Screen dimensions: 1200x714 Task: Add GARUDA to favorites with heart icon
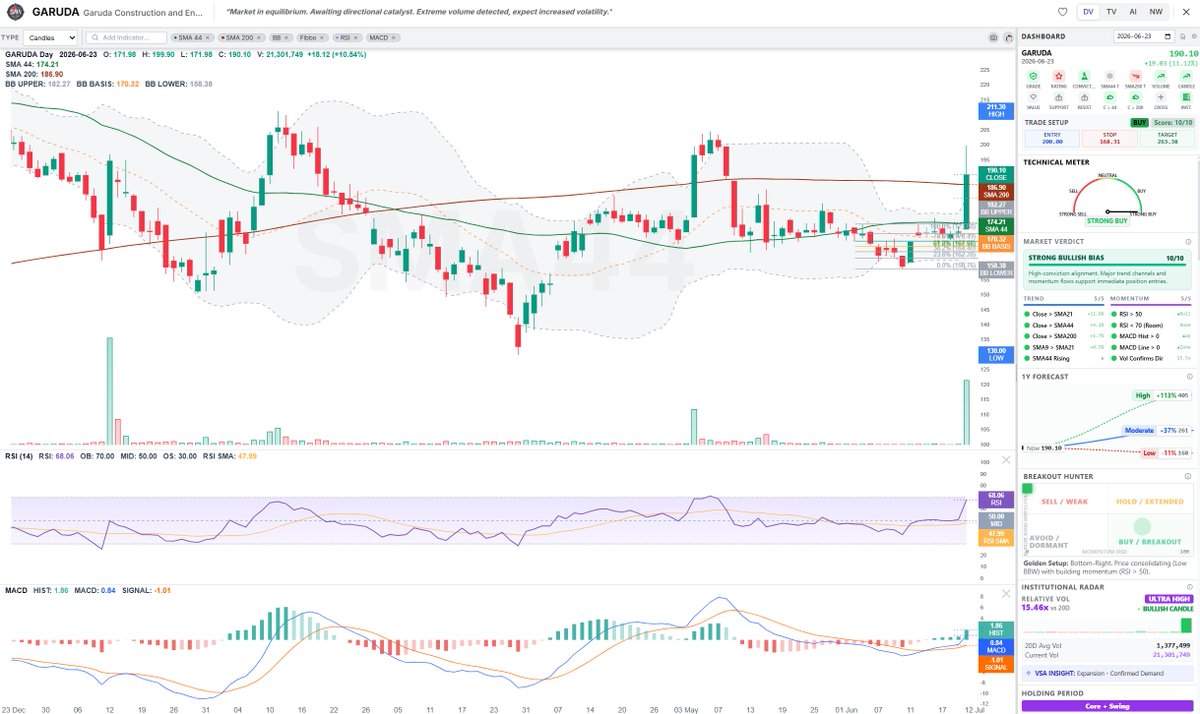1063,12
